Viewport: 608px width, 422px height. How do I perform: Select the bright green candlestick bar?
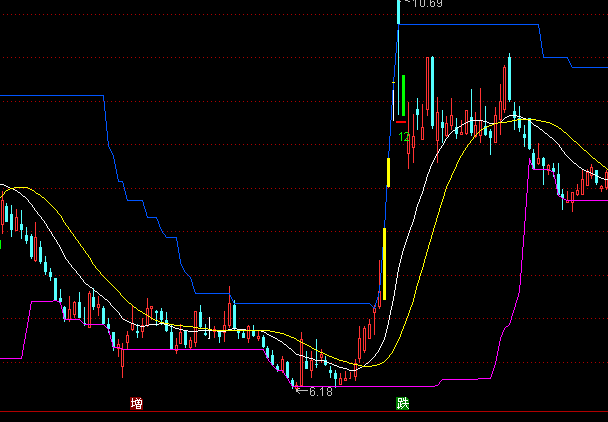click(402, 94)
